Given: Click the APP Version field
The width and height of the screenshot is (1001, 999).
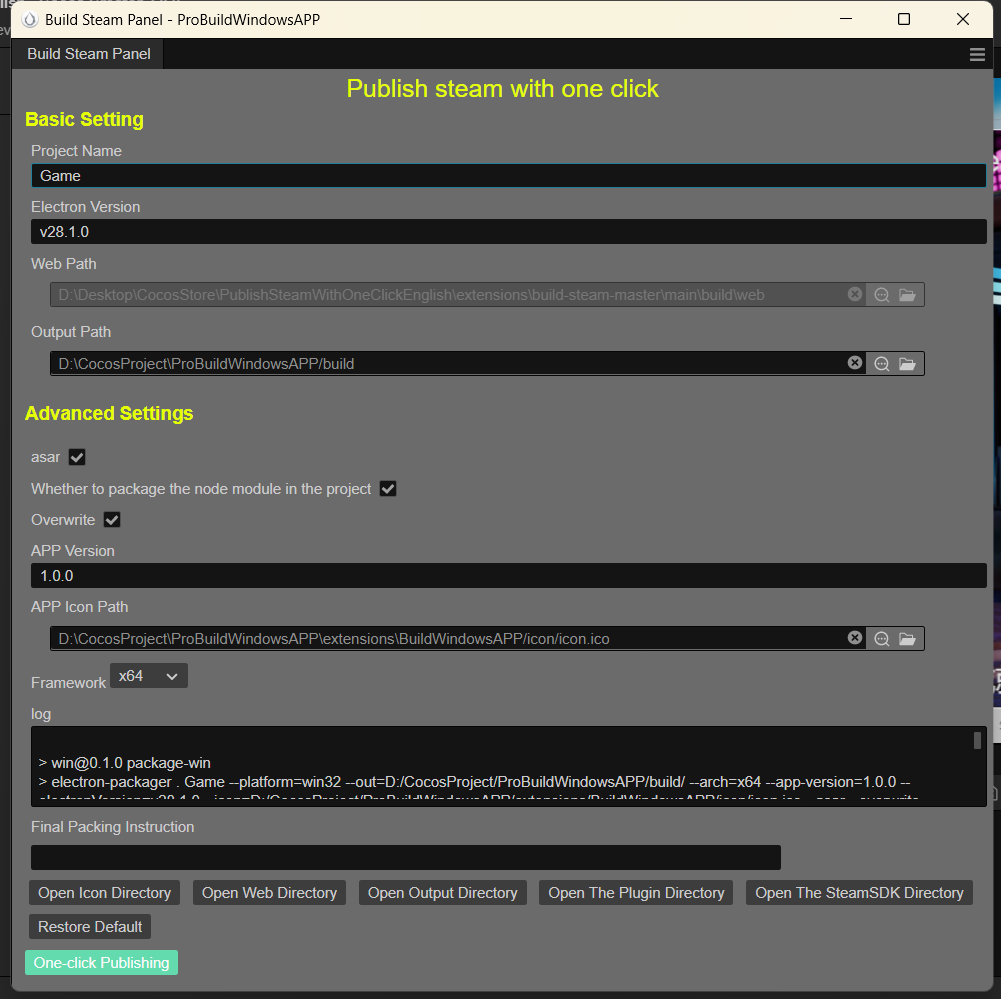Looking at the screenshot, I should pos(509,576).
